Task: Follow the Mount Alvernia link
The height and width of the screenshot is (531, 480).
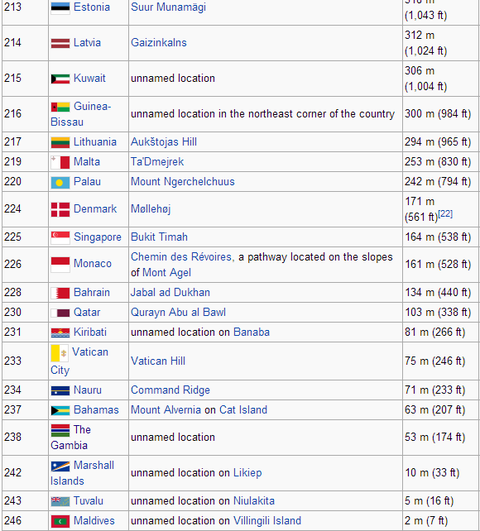Action: [166, 410]
